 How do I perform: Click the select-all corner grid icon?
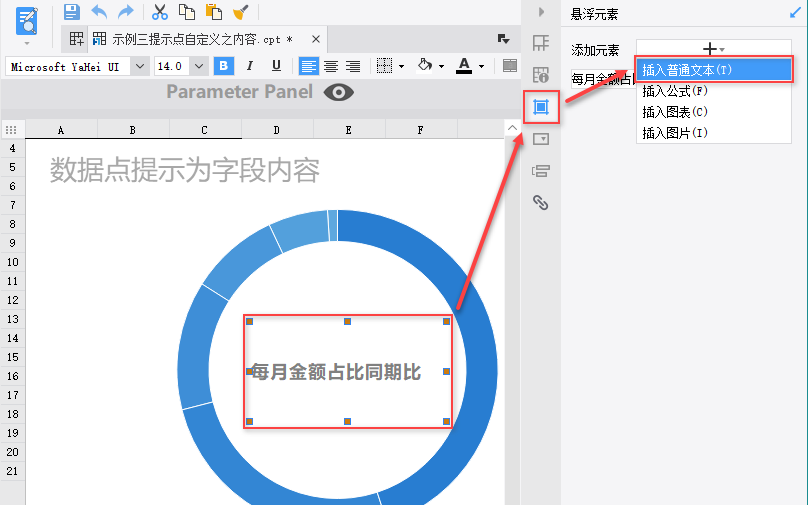click(x=11, y=130)
